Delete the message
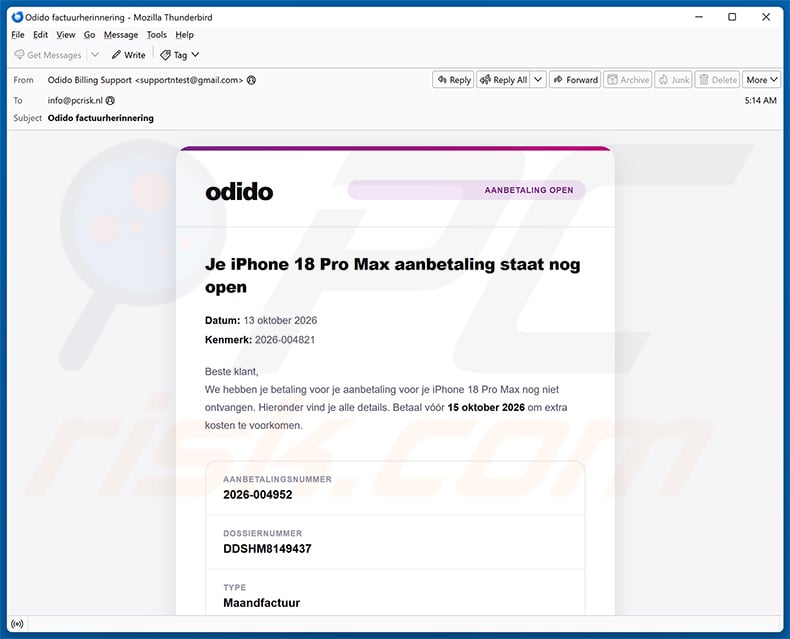 tap(717, 80)
